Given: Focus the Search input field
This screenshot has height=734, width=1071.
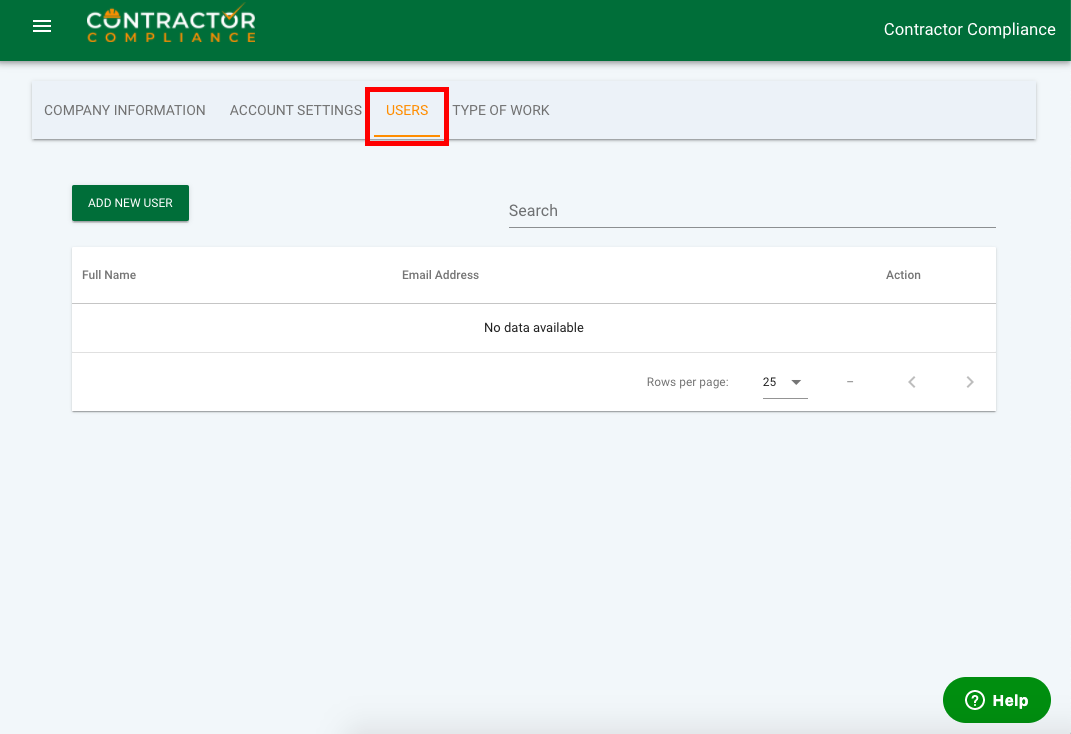Looking at the screenshot, I should 752,211.
